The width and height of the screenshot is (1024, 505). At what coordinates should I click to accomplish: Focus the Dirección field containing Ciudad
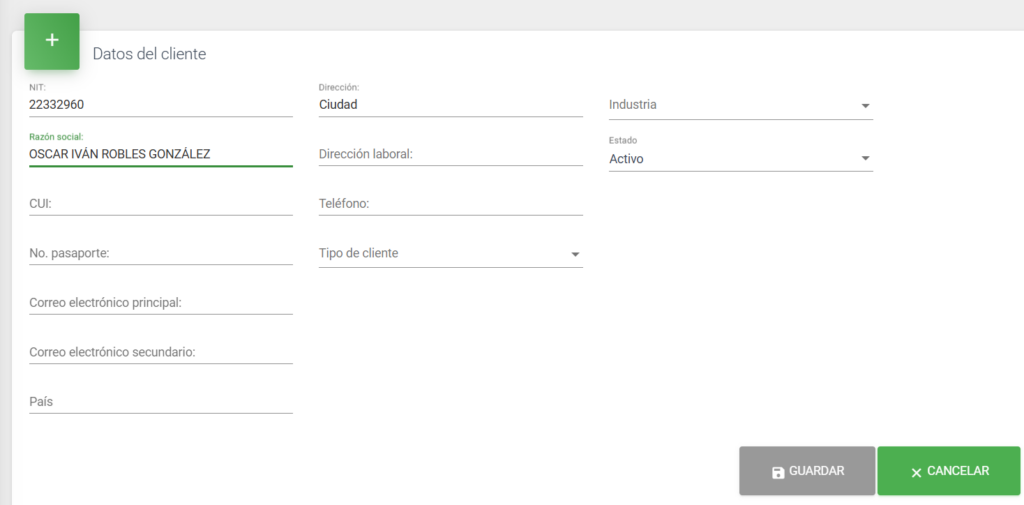tap(450, 104)
